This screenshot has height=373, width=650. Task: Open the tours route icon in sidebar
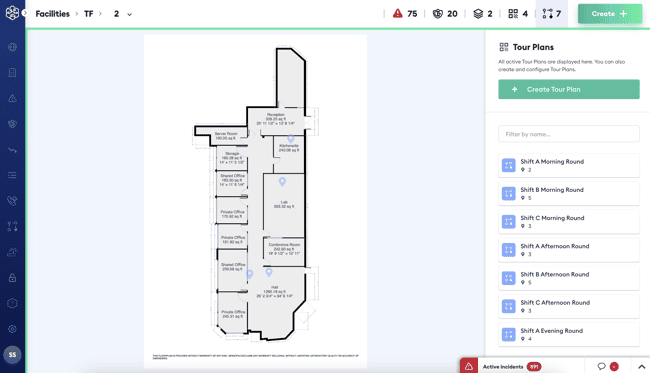[x=12, y=226]
